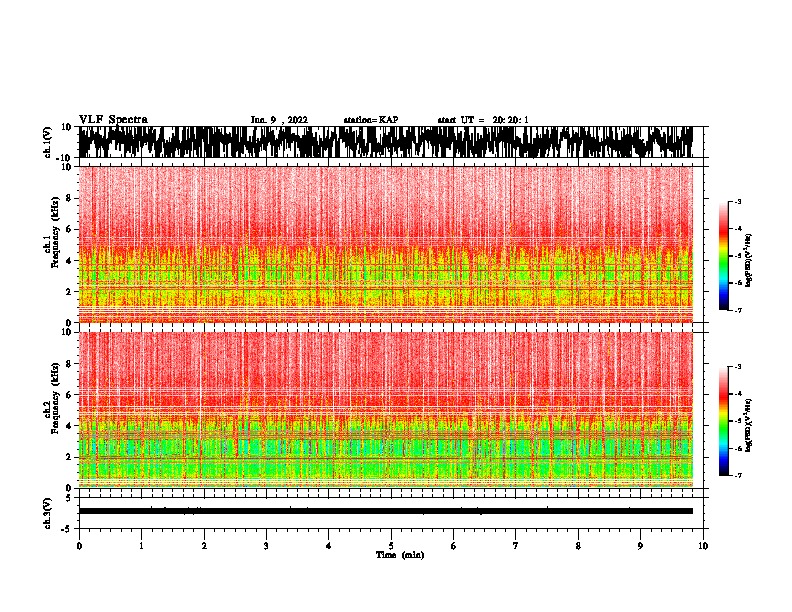The height and width of the screenshot is (612, 792).
Task: Click the ch.1 spectrogram color scale bar
Action: tap(724, 256)
